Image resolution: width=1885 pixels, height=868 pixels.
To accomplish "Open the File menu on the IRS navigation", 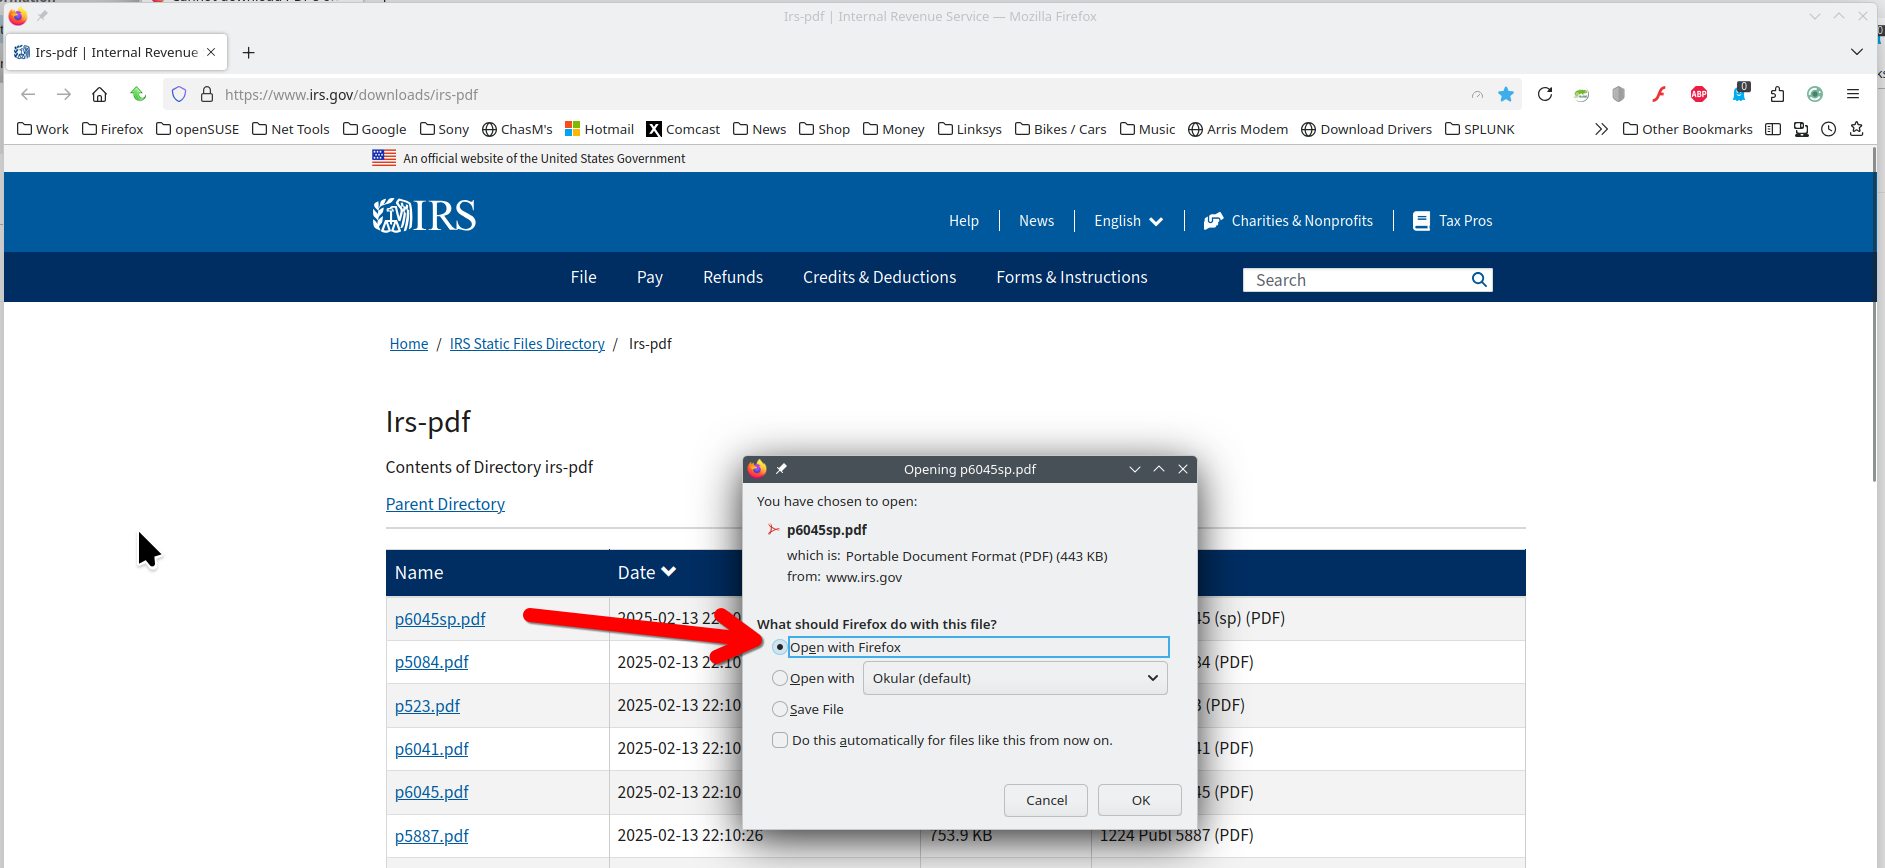I will coord(584,277).
